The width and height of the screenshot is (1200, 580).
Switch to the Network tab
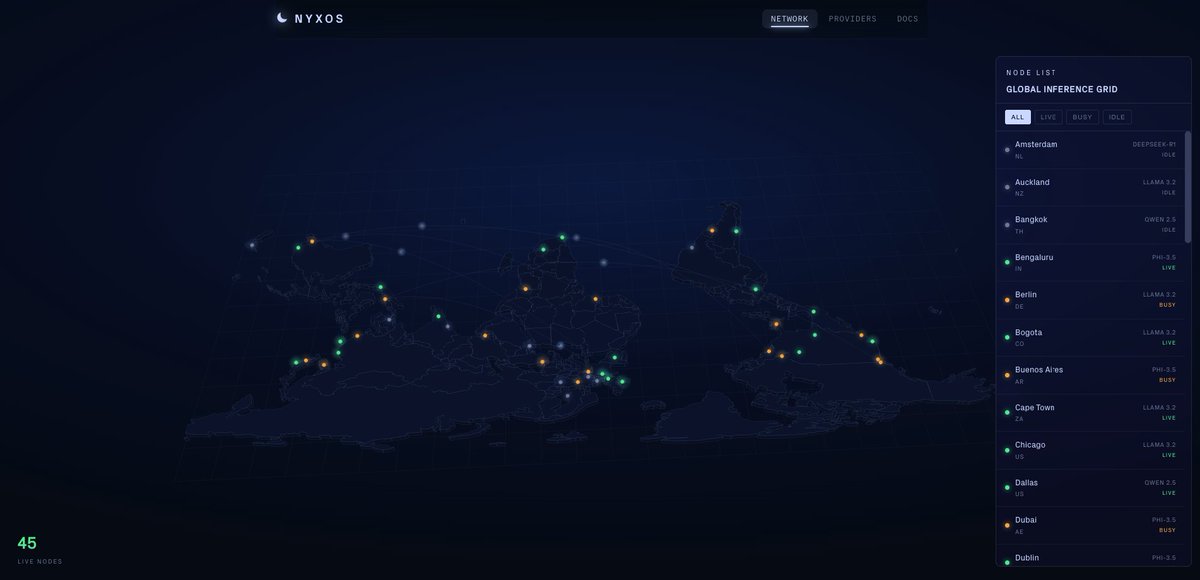[x=790, y=19]
